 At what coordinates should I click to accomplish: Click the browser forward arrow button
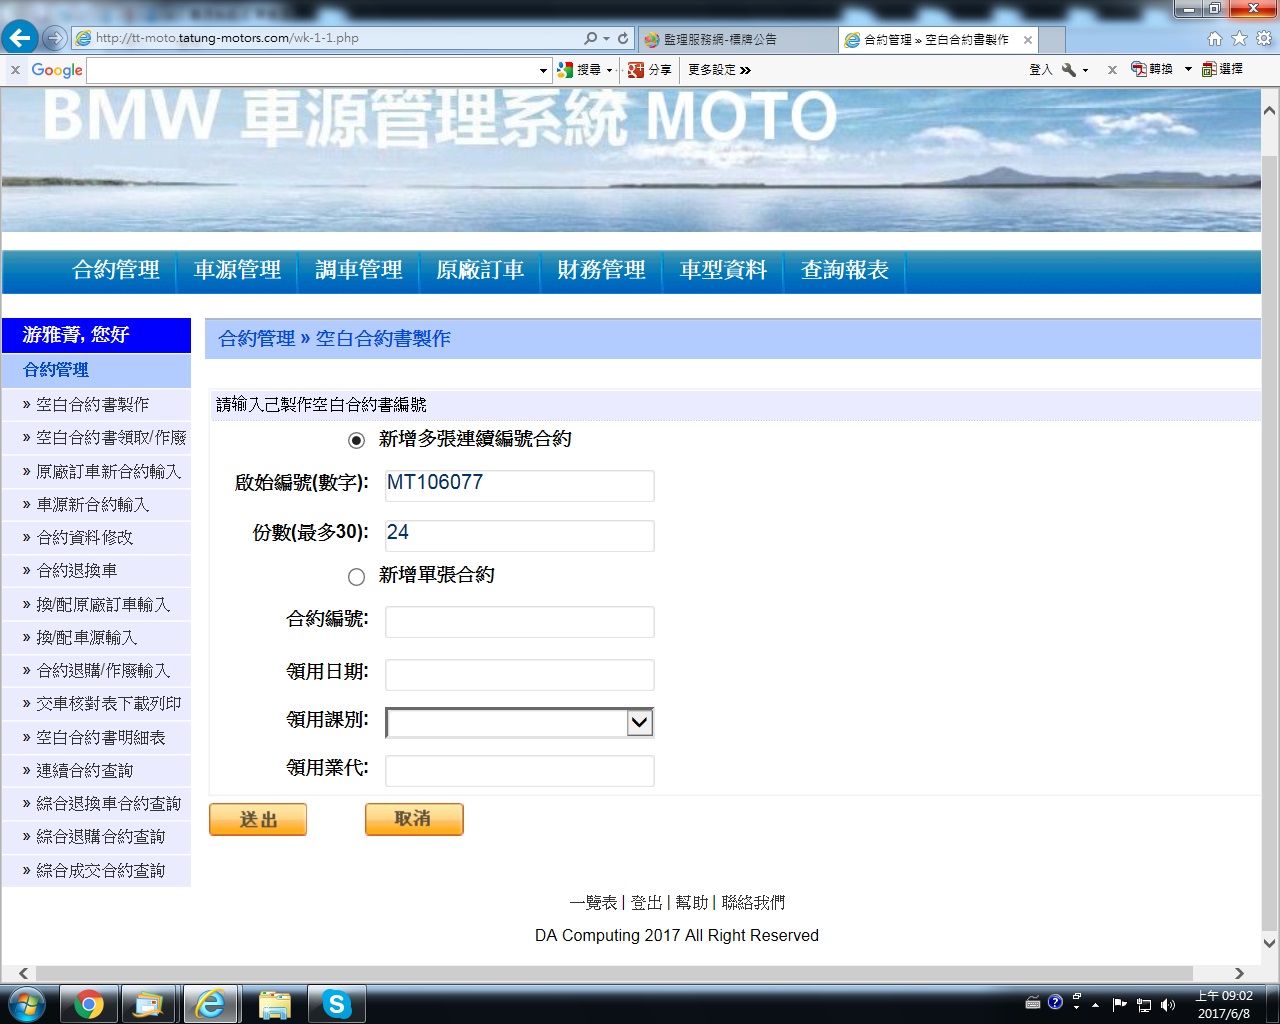(54, 38)
